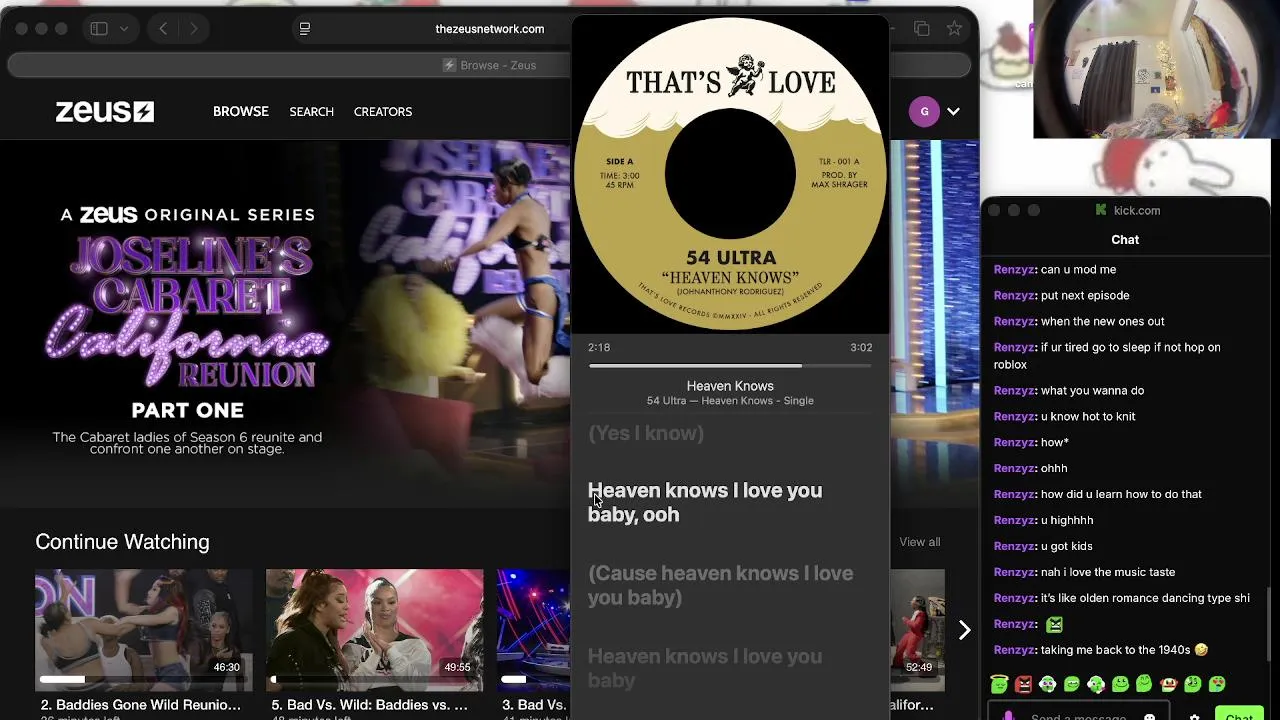Click the 5. Bad Vs. Wild: Baddies title
The image size is (1280, 720).
(x=369, y=705)
